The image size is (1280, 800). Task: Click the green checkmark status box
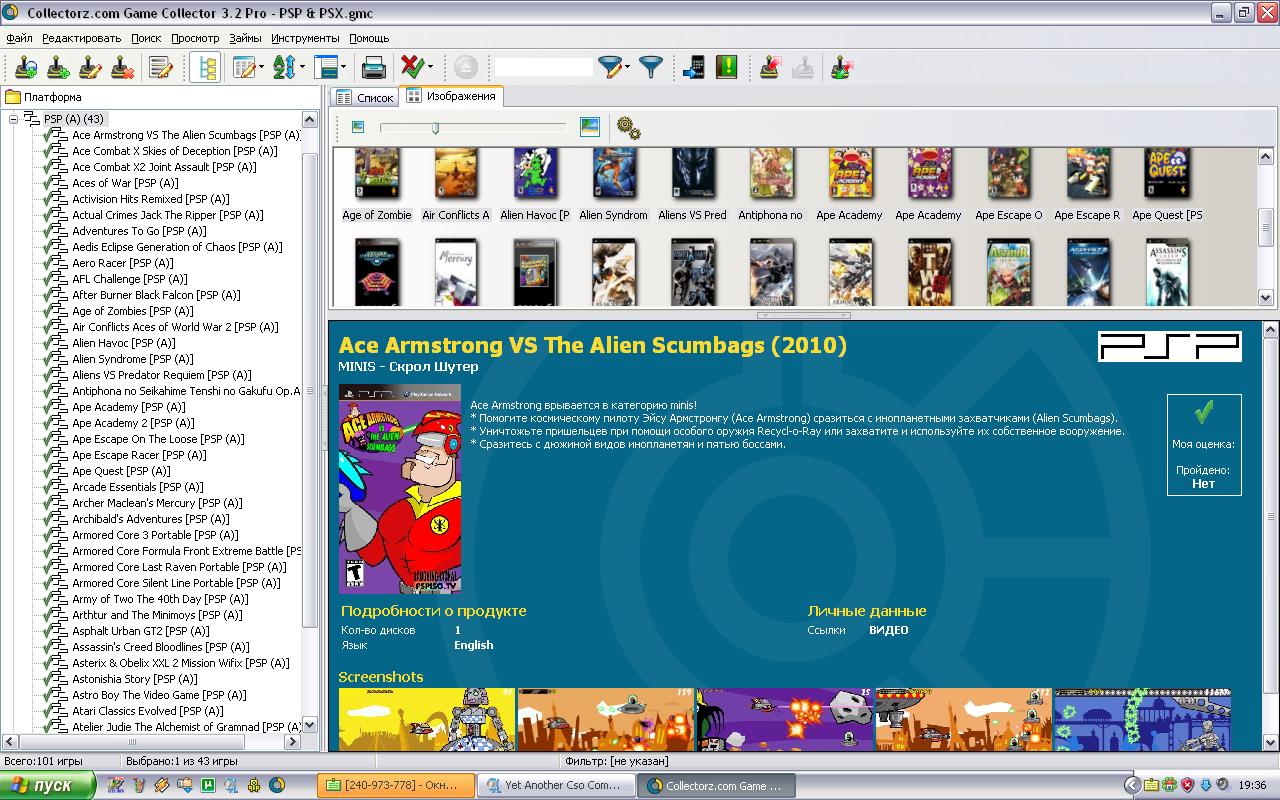pyautogui.click(x=1204, y=444)
